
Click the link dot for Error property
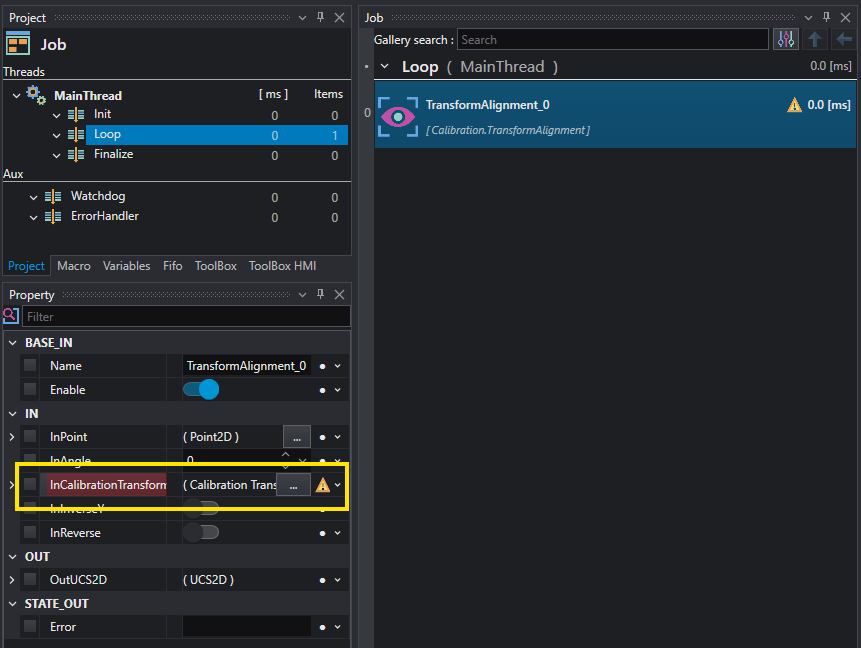coord(322,628)
